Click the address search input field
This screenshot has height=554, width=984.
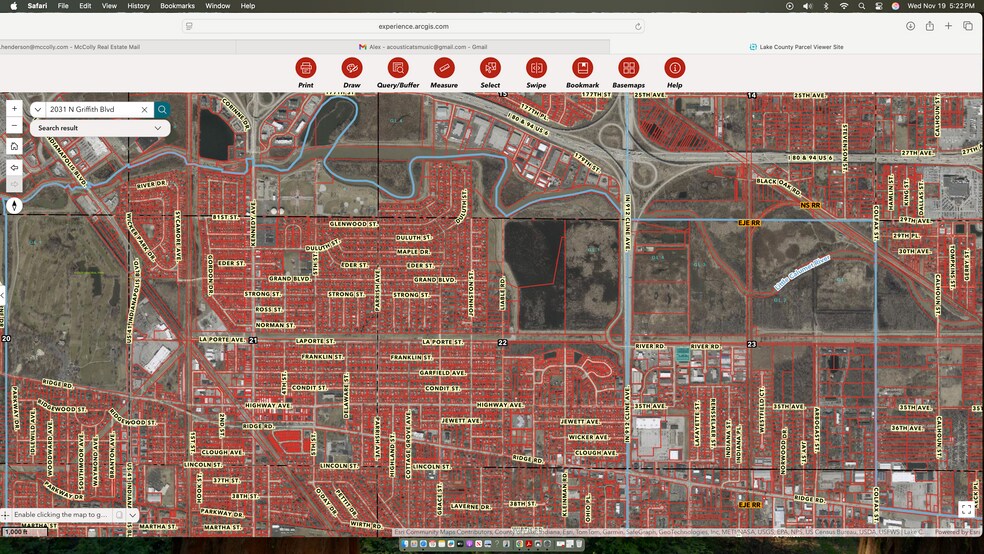point(92,110)
